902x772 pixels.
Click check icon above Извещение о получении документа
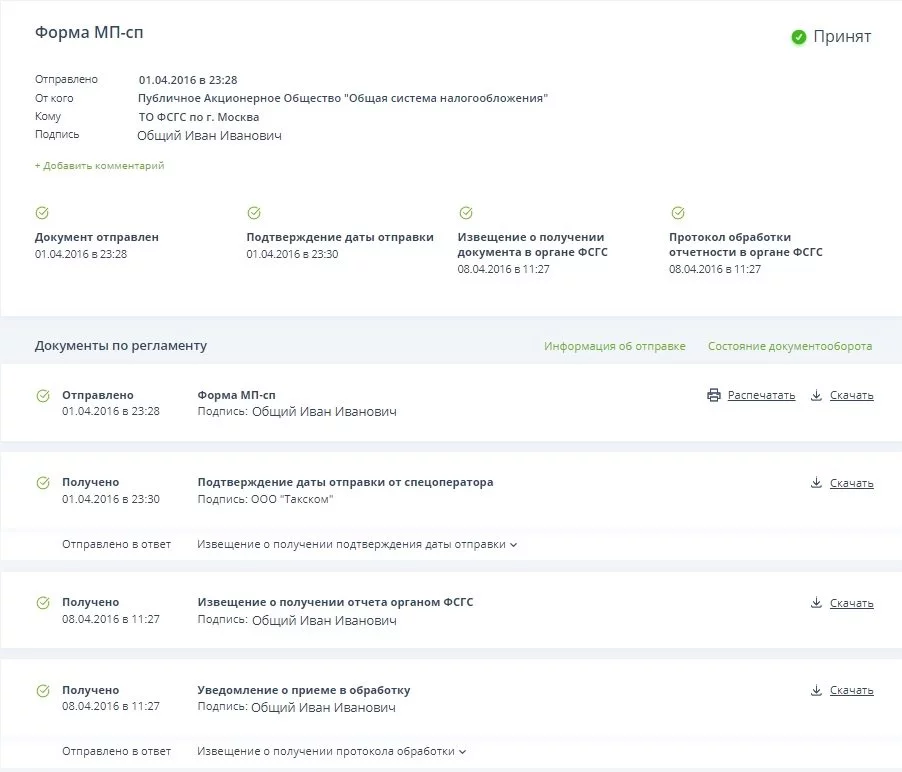(x=465, y=213)
